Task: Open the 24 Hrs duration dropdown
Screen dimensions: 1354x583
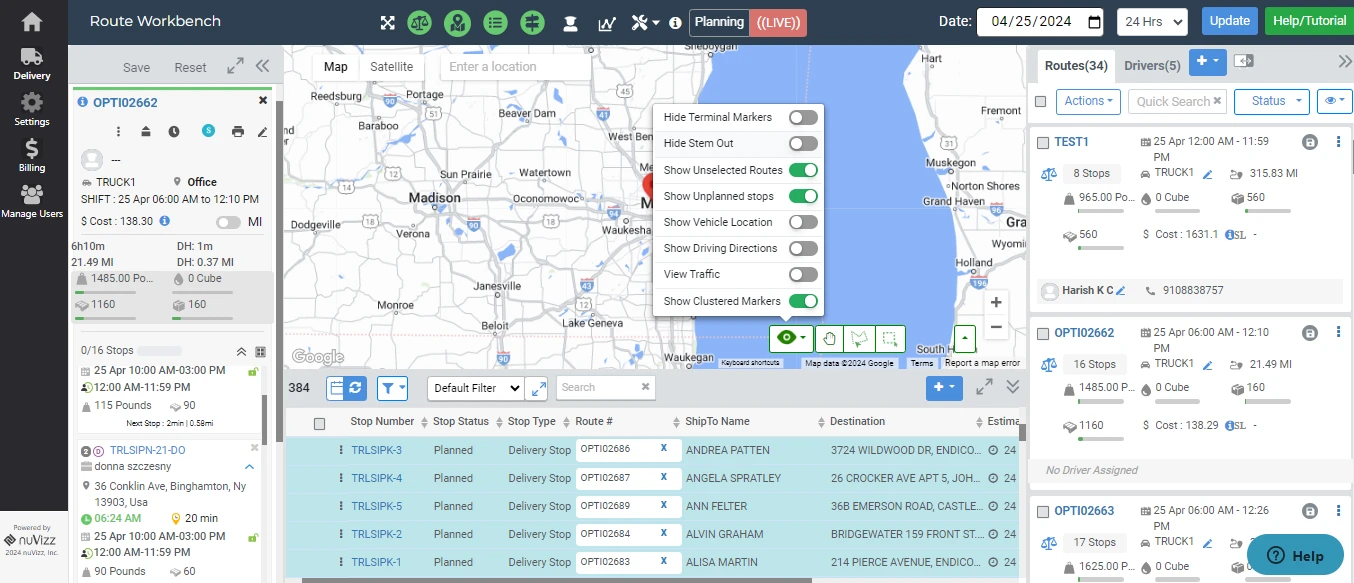Action: (x=1152, y=21)
